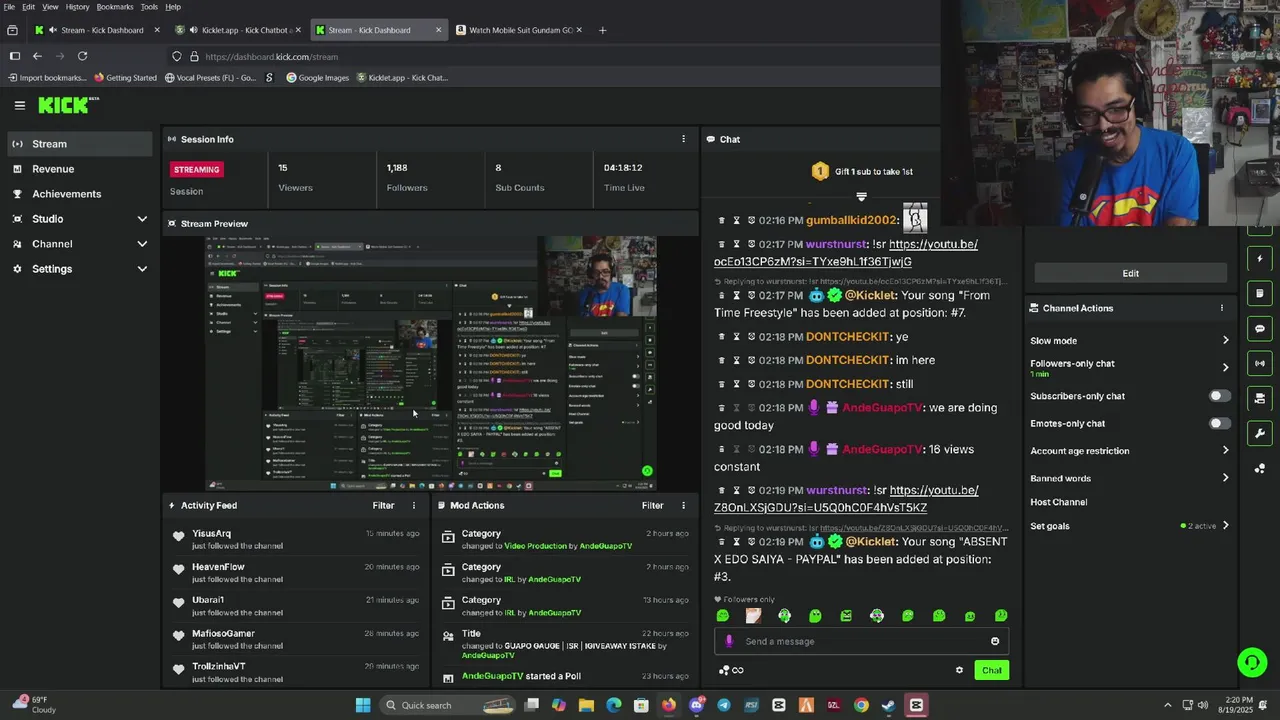Open Activity Feed more options
The width and height of the screenshot is (1280, 720).
tap(414, 506)
